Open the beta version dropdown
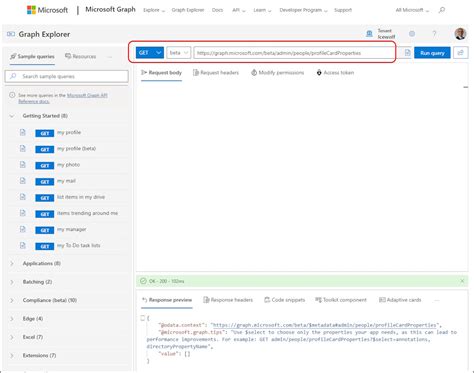Image resolution: width=474 pixels, height=373 pixels. (x=179, y=53)
